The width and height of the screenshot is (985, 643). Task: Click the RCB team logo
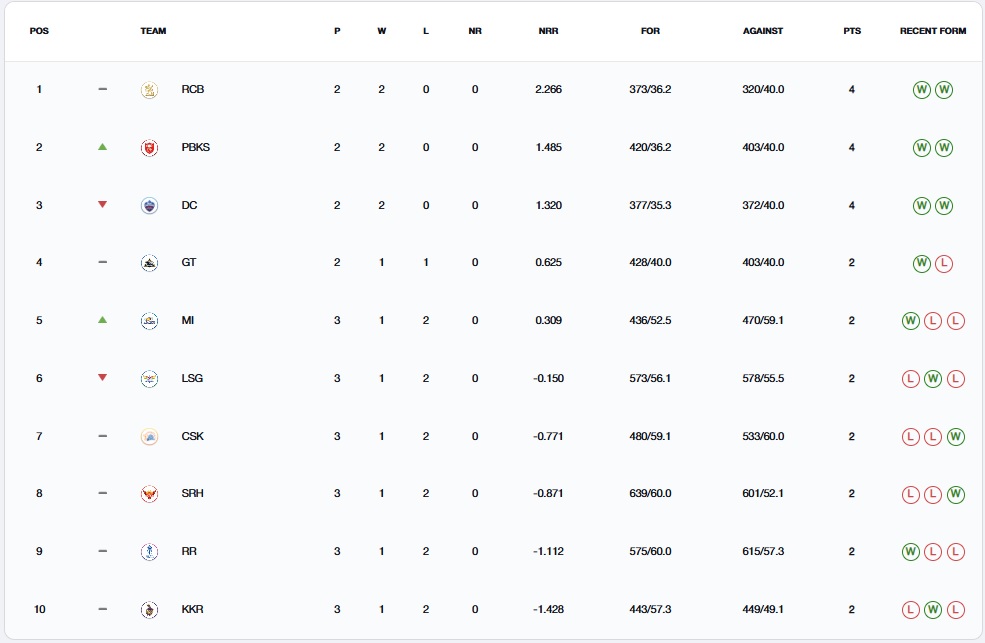(x=149, y=90)
